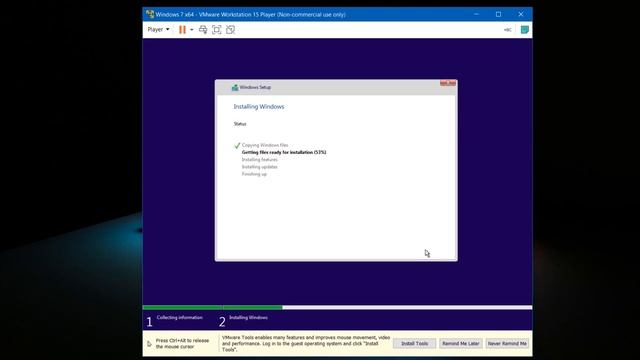Open the teal notes icon in toolbar
The image size is (640, 360).
(525, 29)
